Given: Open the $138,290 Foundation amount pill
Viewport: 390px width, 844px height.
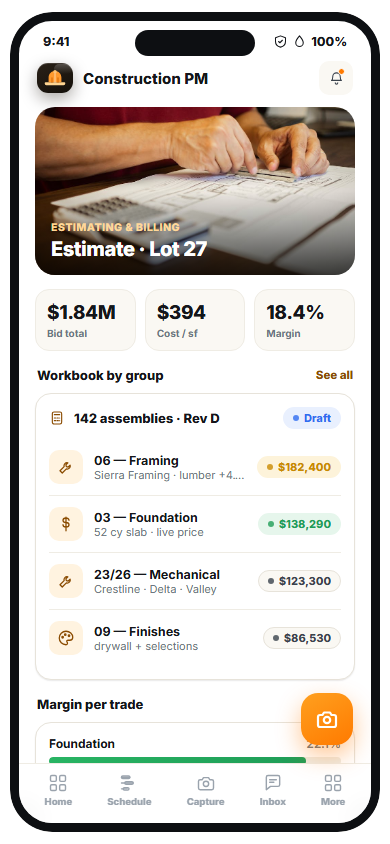Looking at the screenshot, I should (x=299, y=524).
